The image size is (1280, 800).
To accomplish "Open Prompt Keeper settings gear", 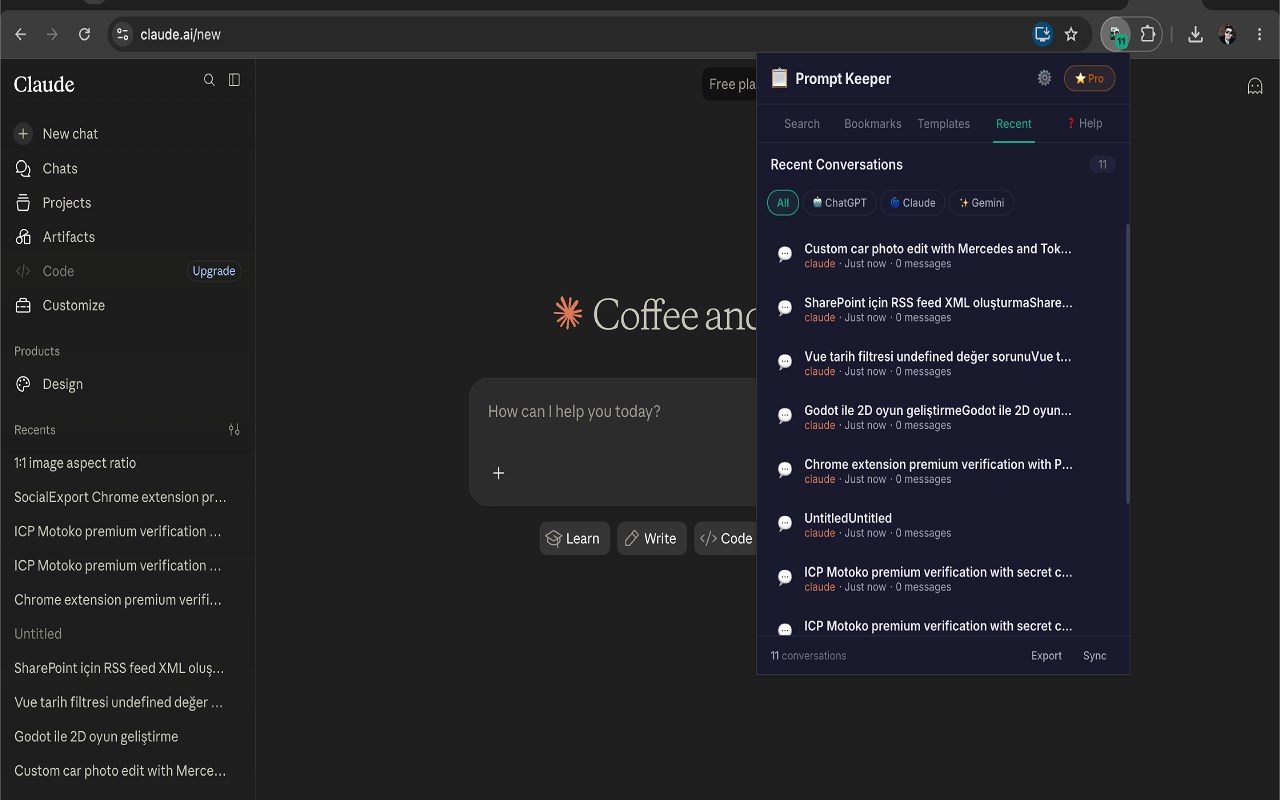I will pyautogui.click(x=1044, y=78).
